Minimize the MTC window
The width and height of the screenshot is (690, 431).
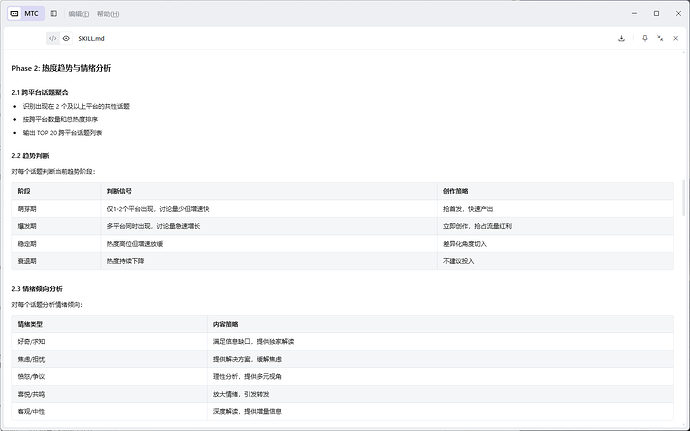[x=635, y=14]
